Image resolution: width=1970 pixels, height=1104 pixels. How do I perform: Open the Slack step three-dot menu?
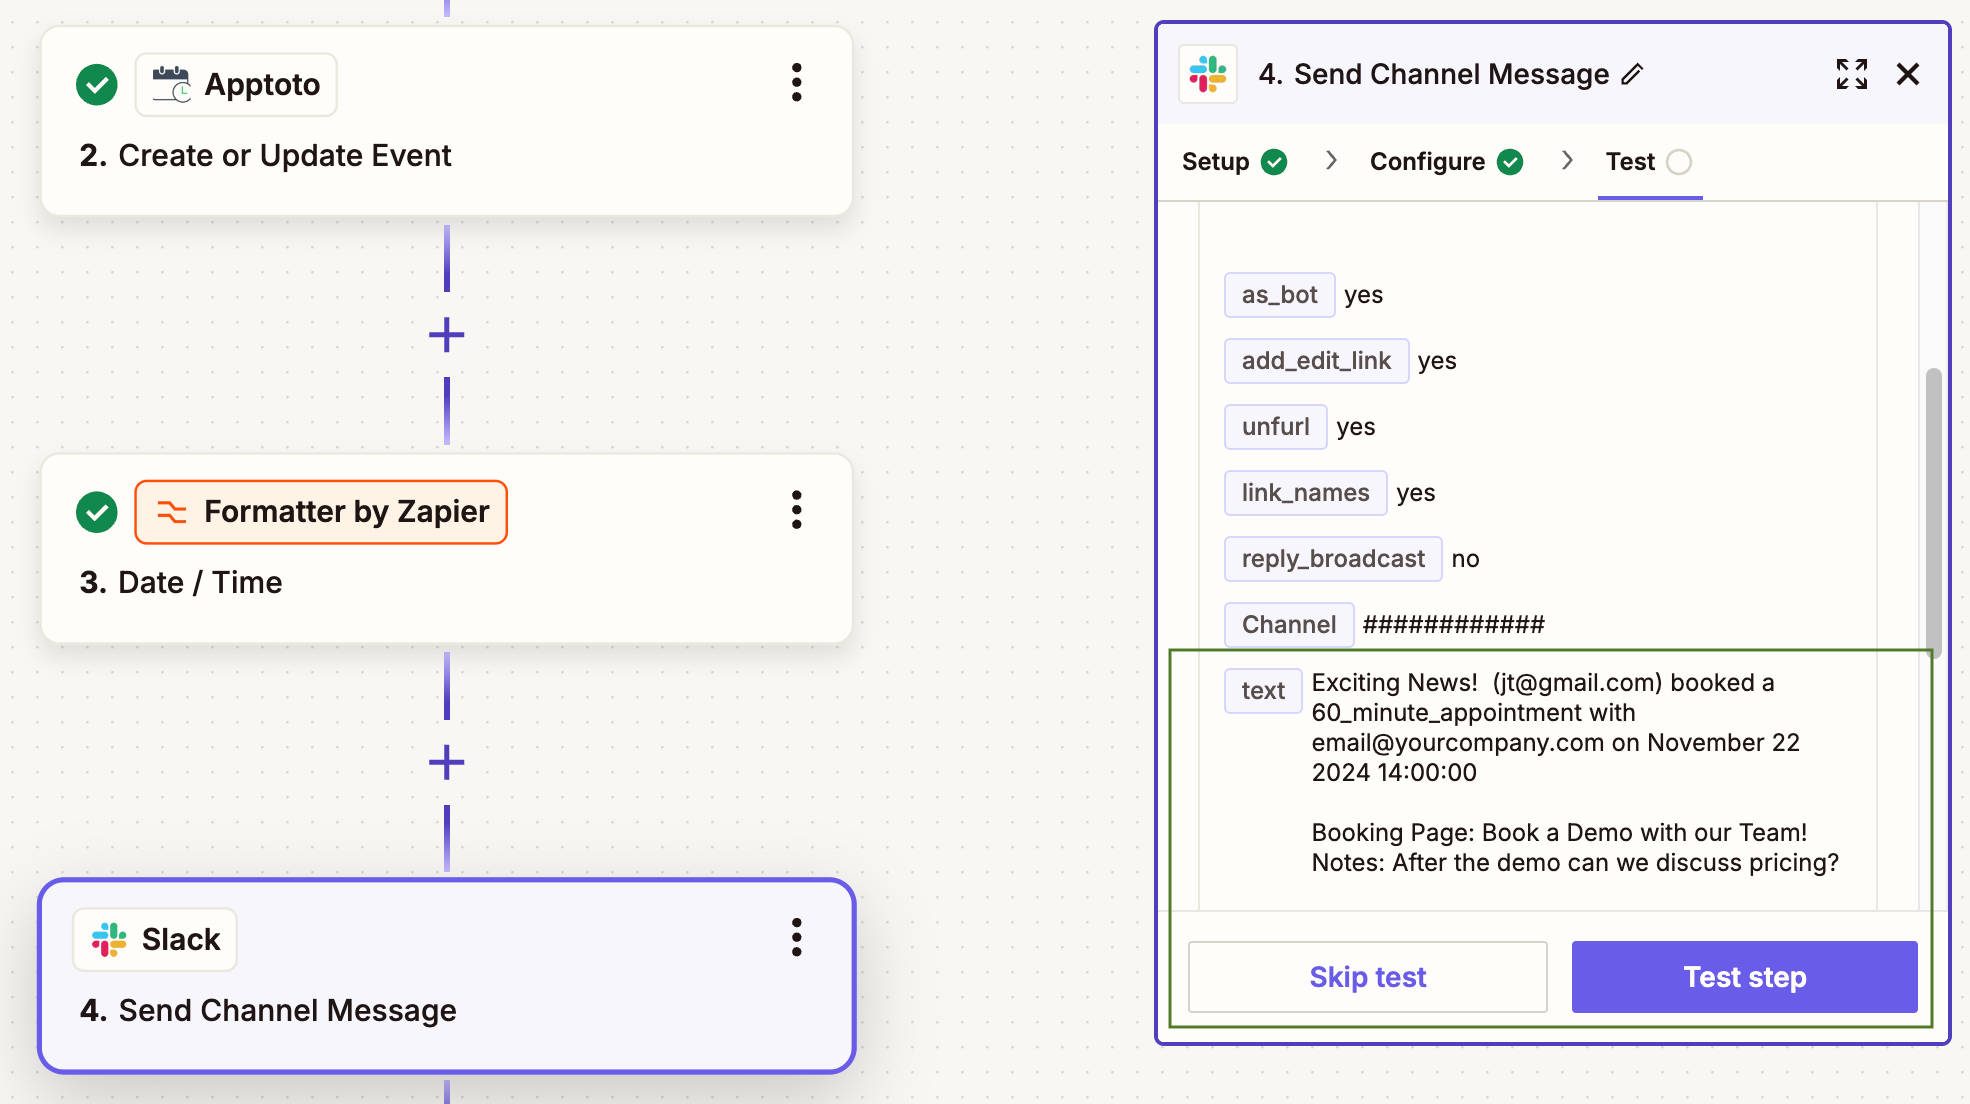click(796, 938)
